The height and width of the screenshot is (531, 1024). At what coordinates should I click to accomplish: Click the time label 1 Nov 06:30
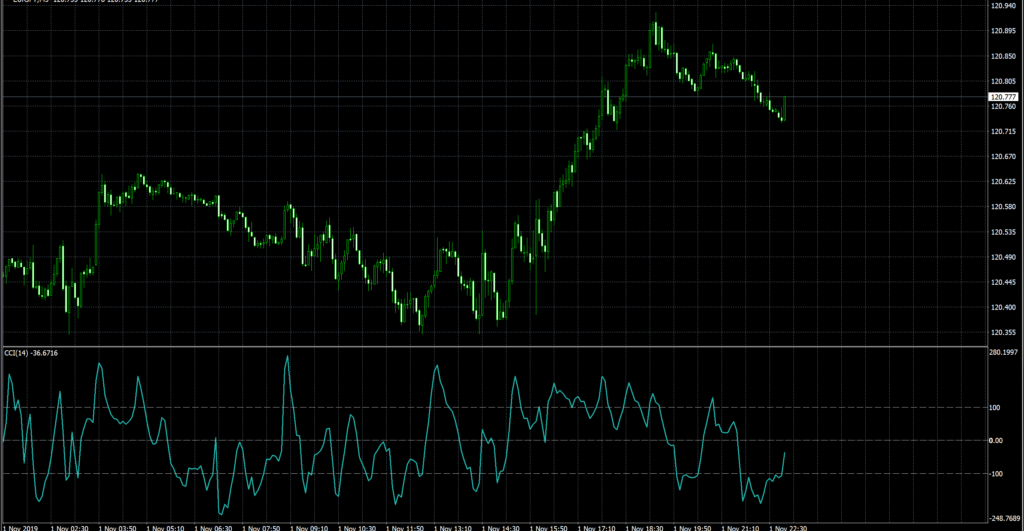pos(213,528)
